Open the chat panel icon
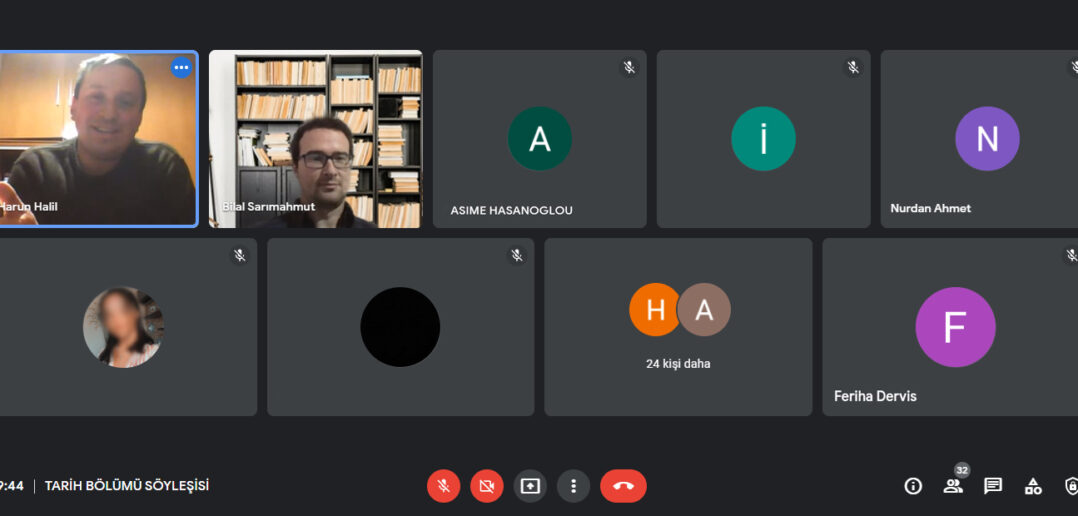Viewport: 1078px width, 516px height. (x=993, y=486)
